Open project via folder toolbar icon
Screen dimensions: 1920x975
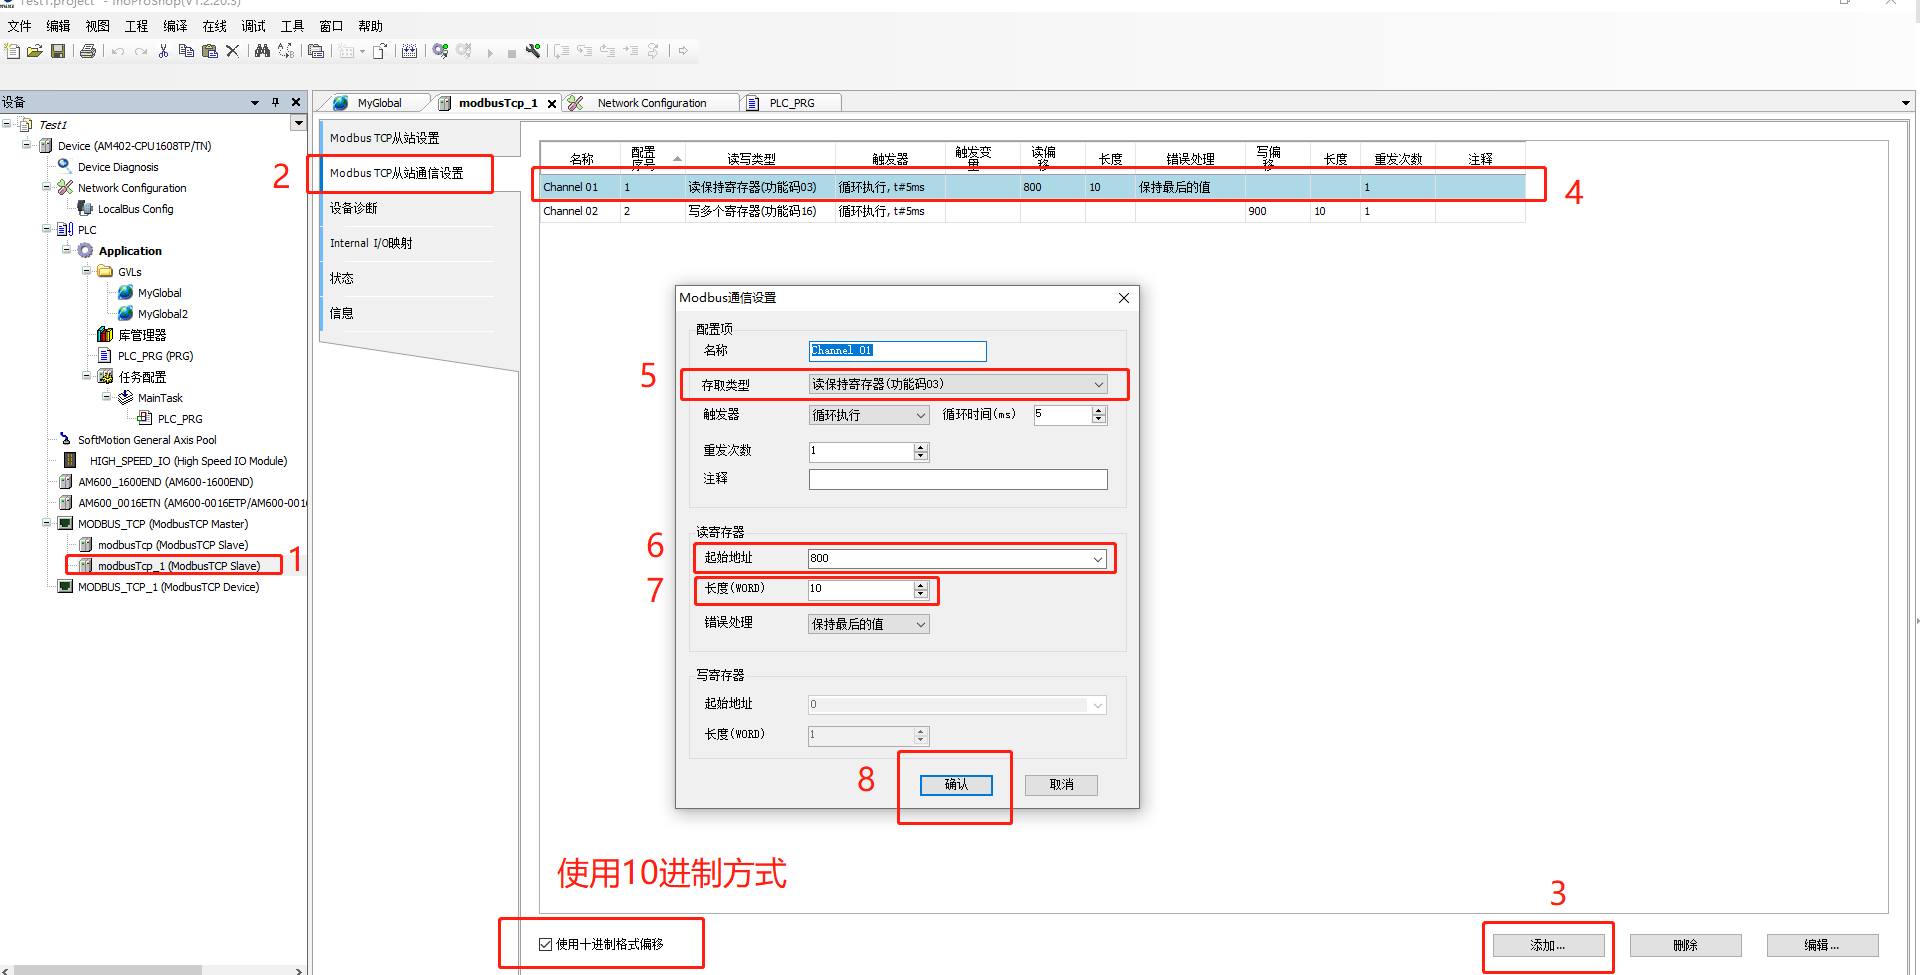[x=35, y=51]
